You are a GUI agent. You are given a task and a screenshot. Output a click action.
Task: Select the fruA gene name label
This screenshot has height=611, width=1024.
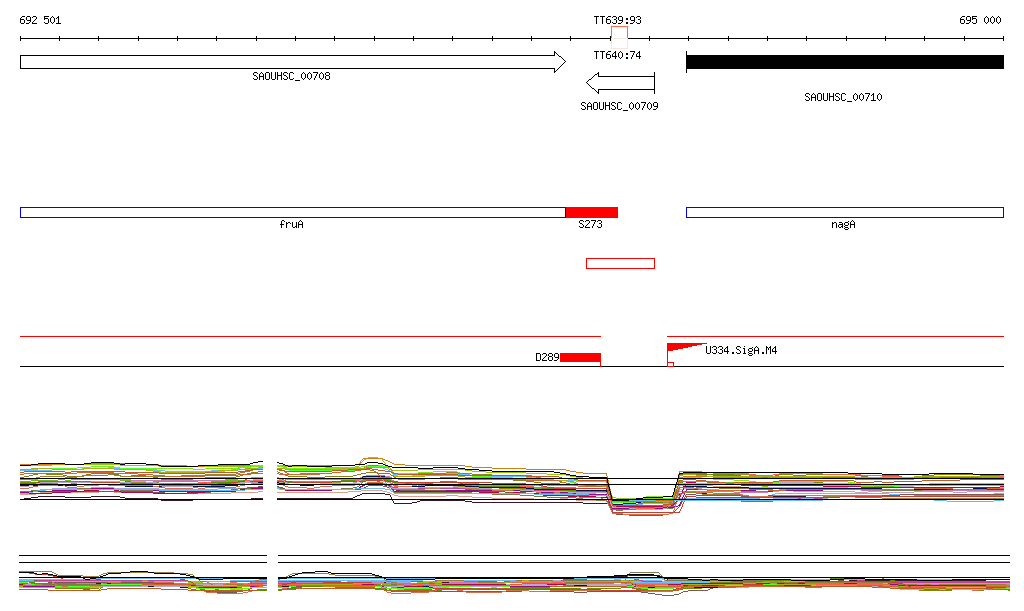291,225
